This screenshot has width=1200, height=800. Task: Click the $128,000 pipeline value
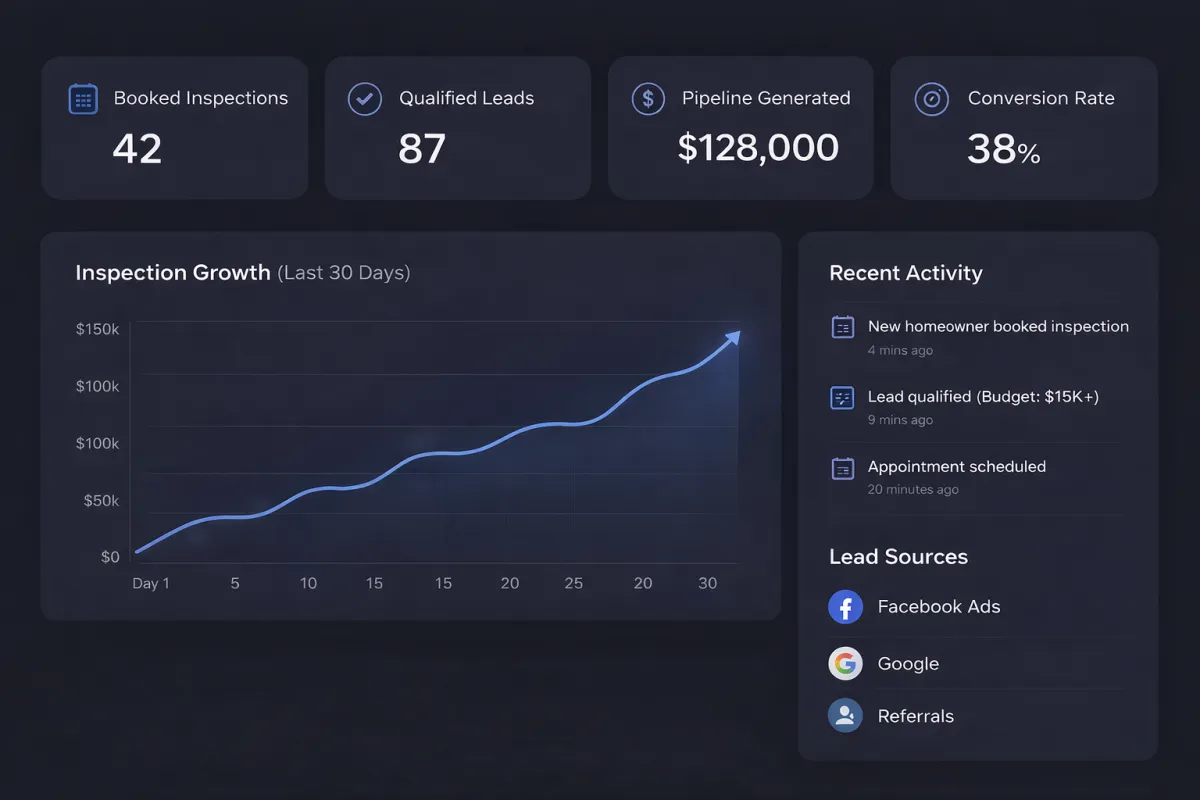[758, 148]
